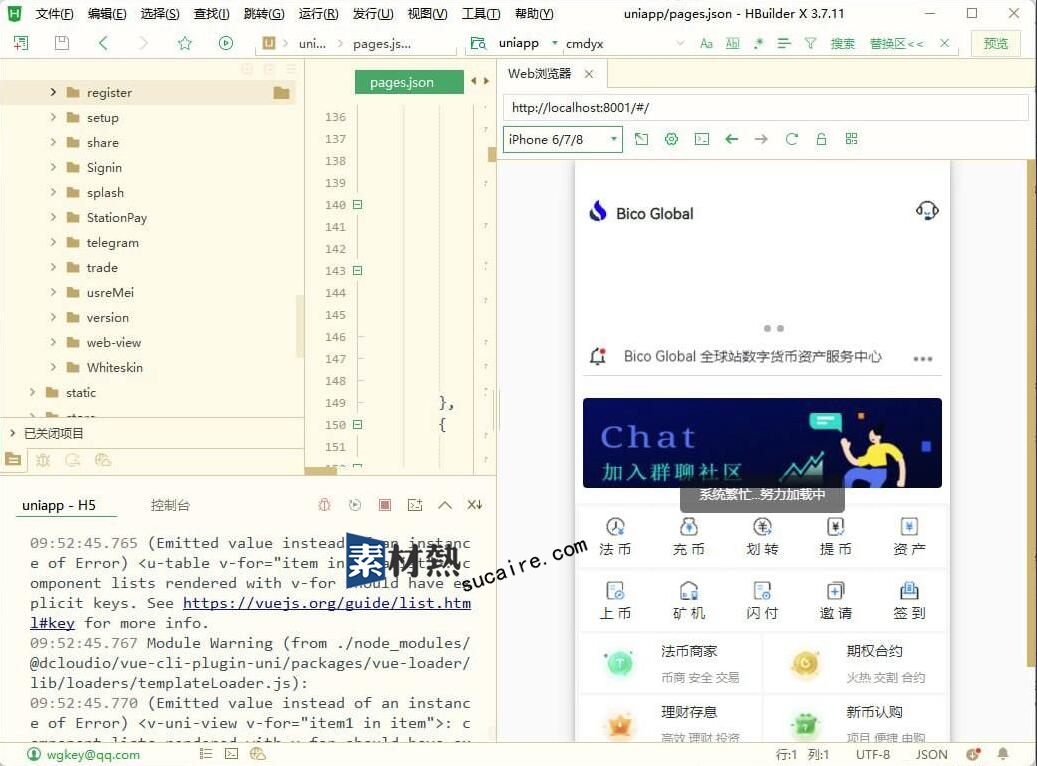The width and height of the screenshot is (1037, 766).
Task: Click the 预览 button
Action: [995, 44]
